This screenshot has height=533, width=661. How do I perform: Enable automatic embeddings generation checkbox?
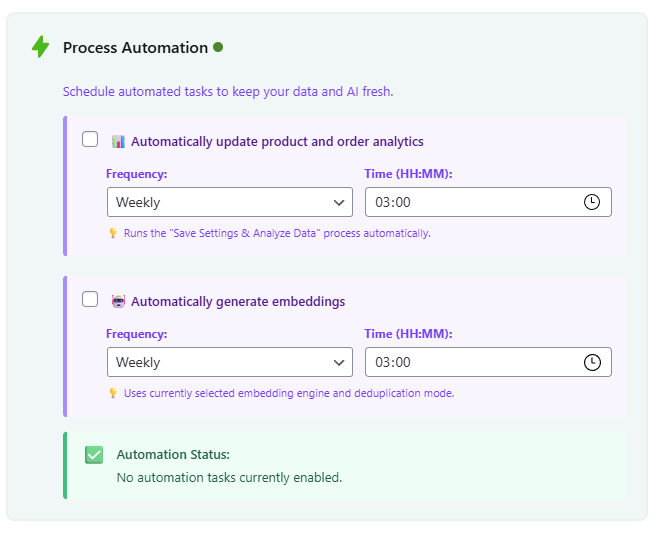pos(90,300)
